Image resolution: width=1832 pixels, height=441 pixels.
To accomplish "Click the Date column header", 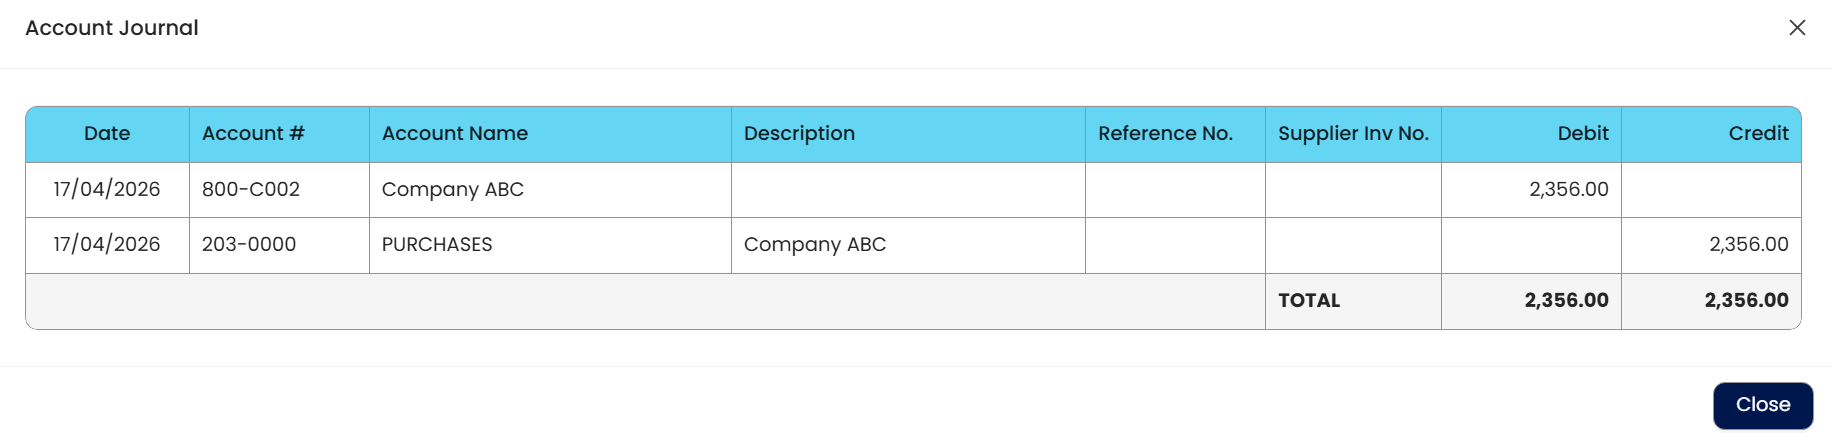I will coord(107,134).
